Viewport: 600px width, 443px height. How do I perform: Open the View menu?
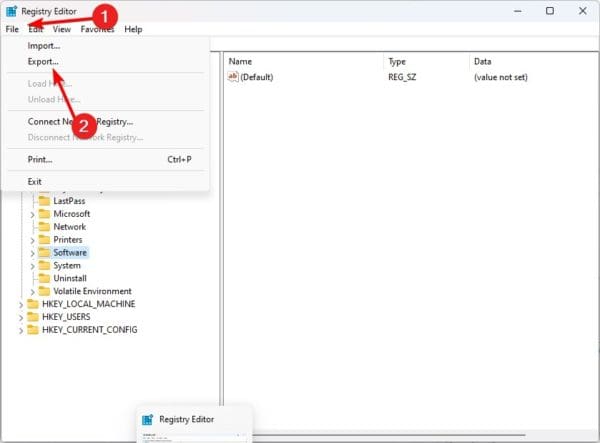click(x=62, y=29)
